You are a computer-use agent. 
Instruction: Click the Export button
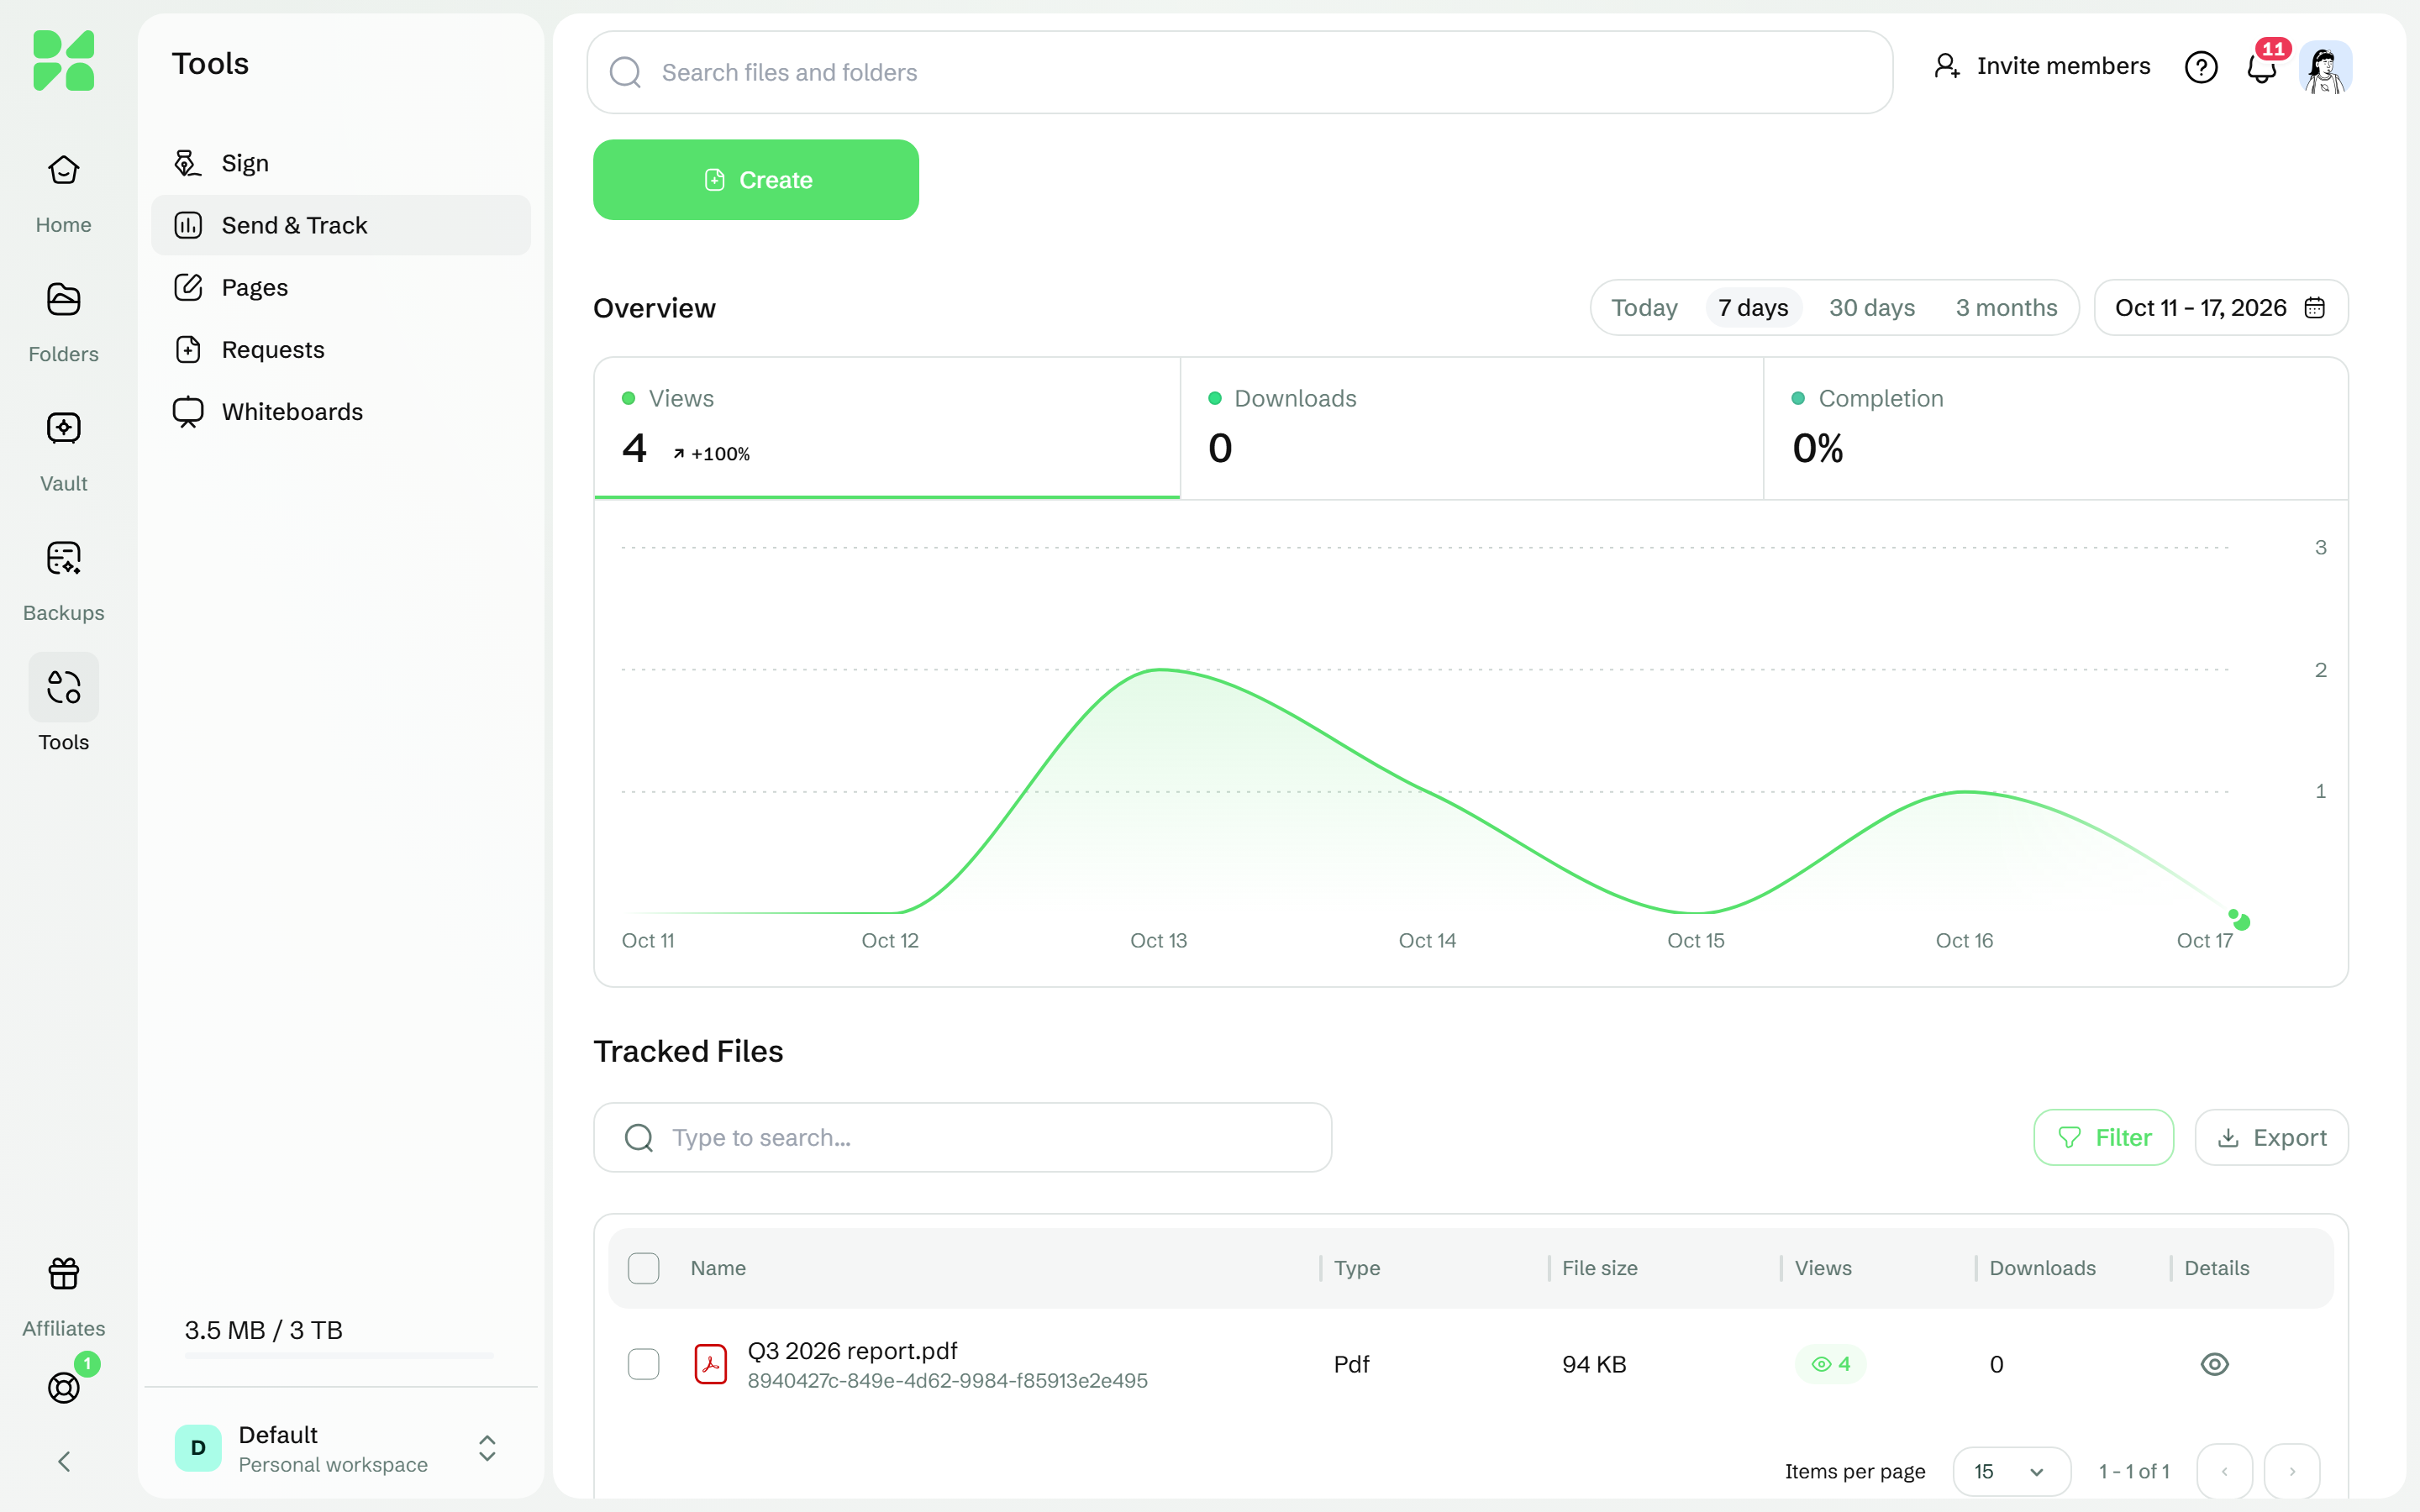click(2272, 1137)
